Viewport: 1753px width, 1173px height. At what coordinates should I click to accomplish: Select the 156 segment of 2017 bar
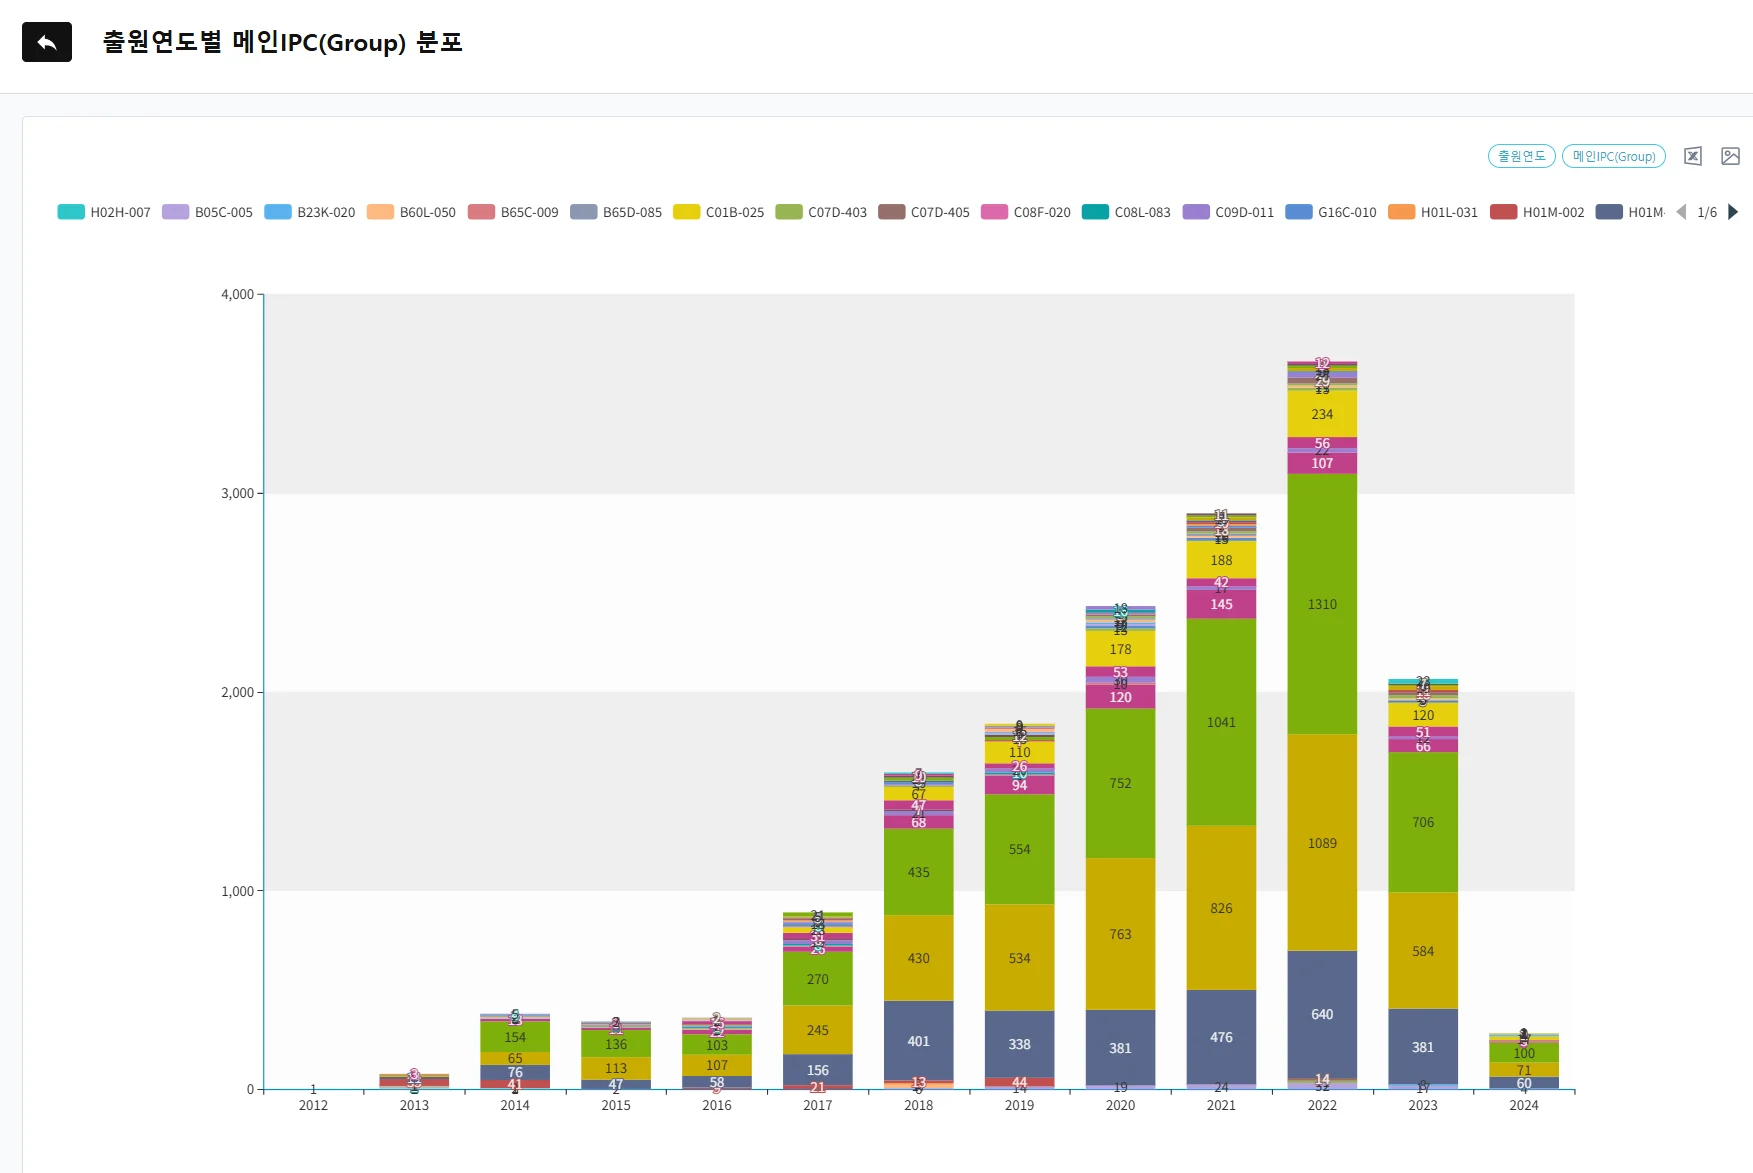(817, 1070)
